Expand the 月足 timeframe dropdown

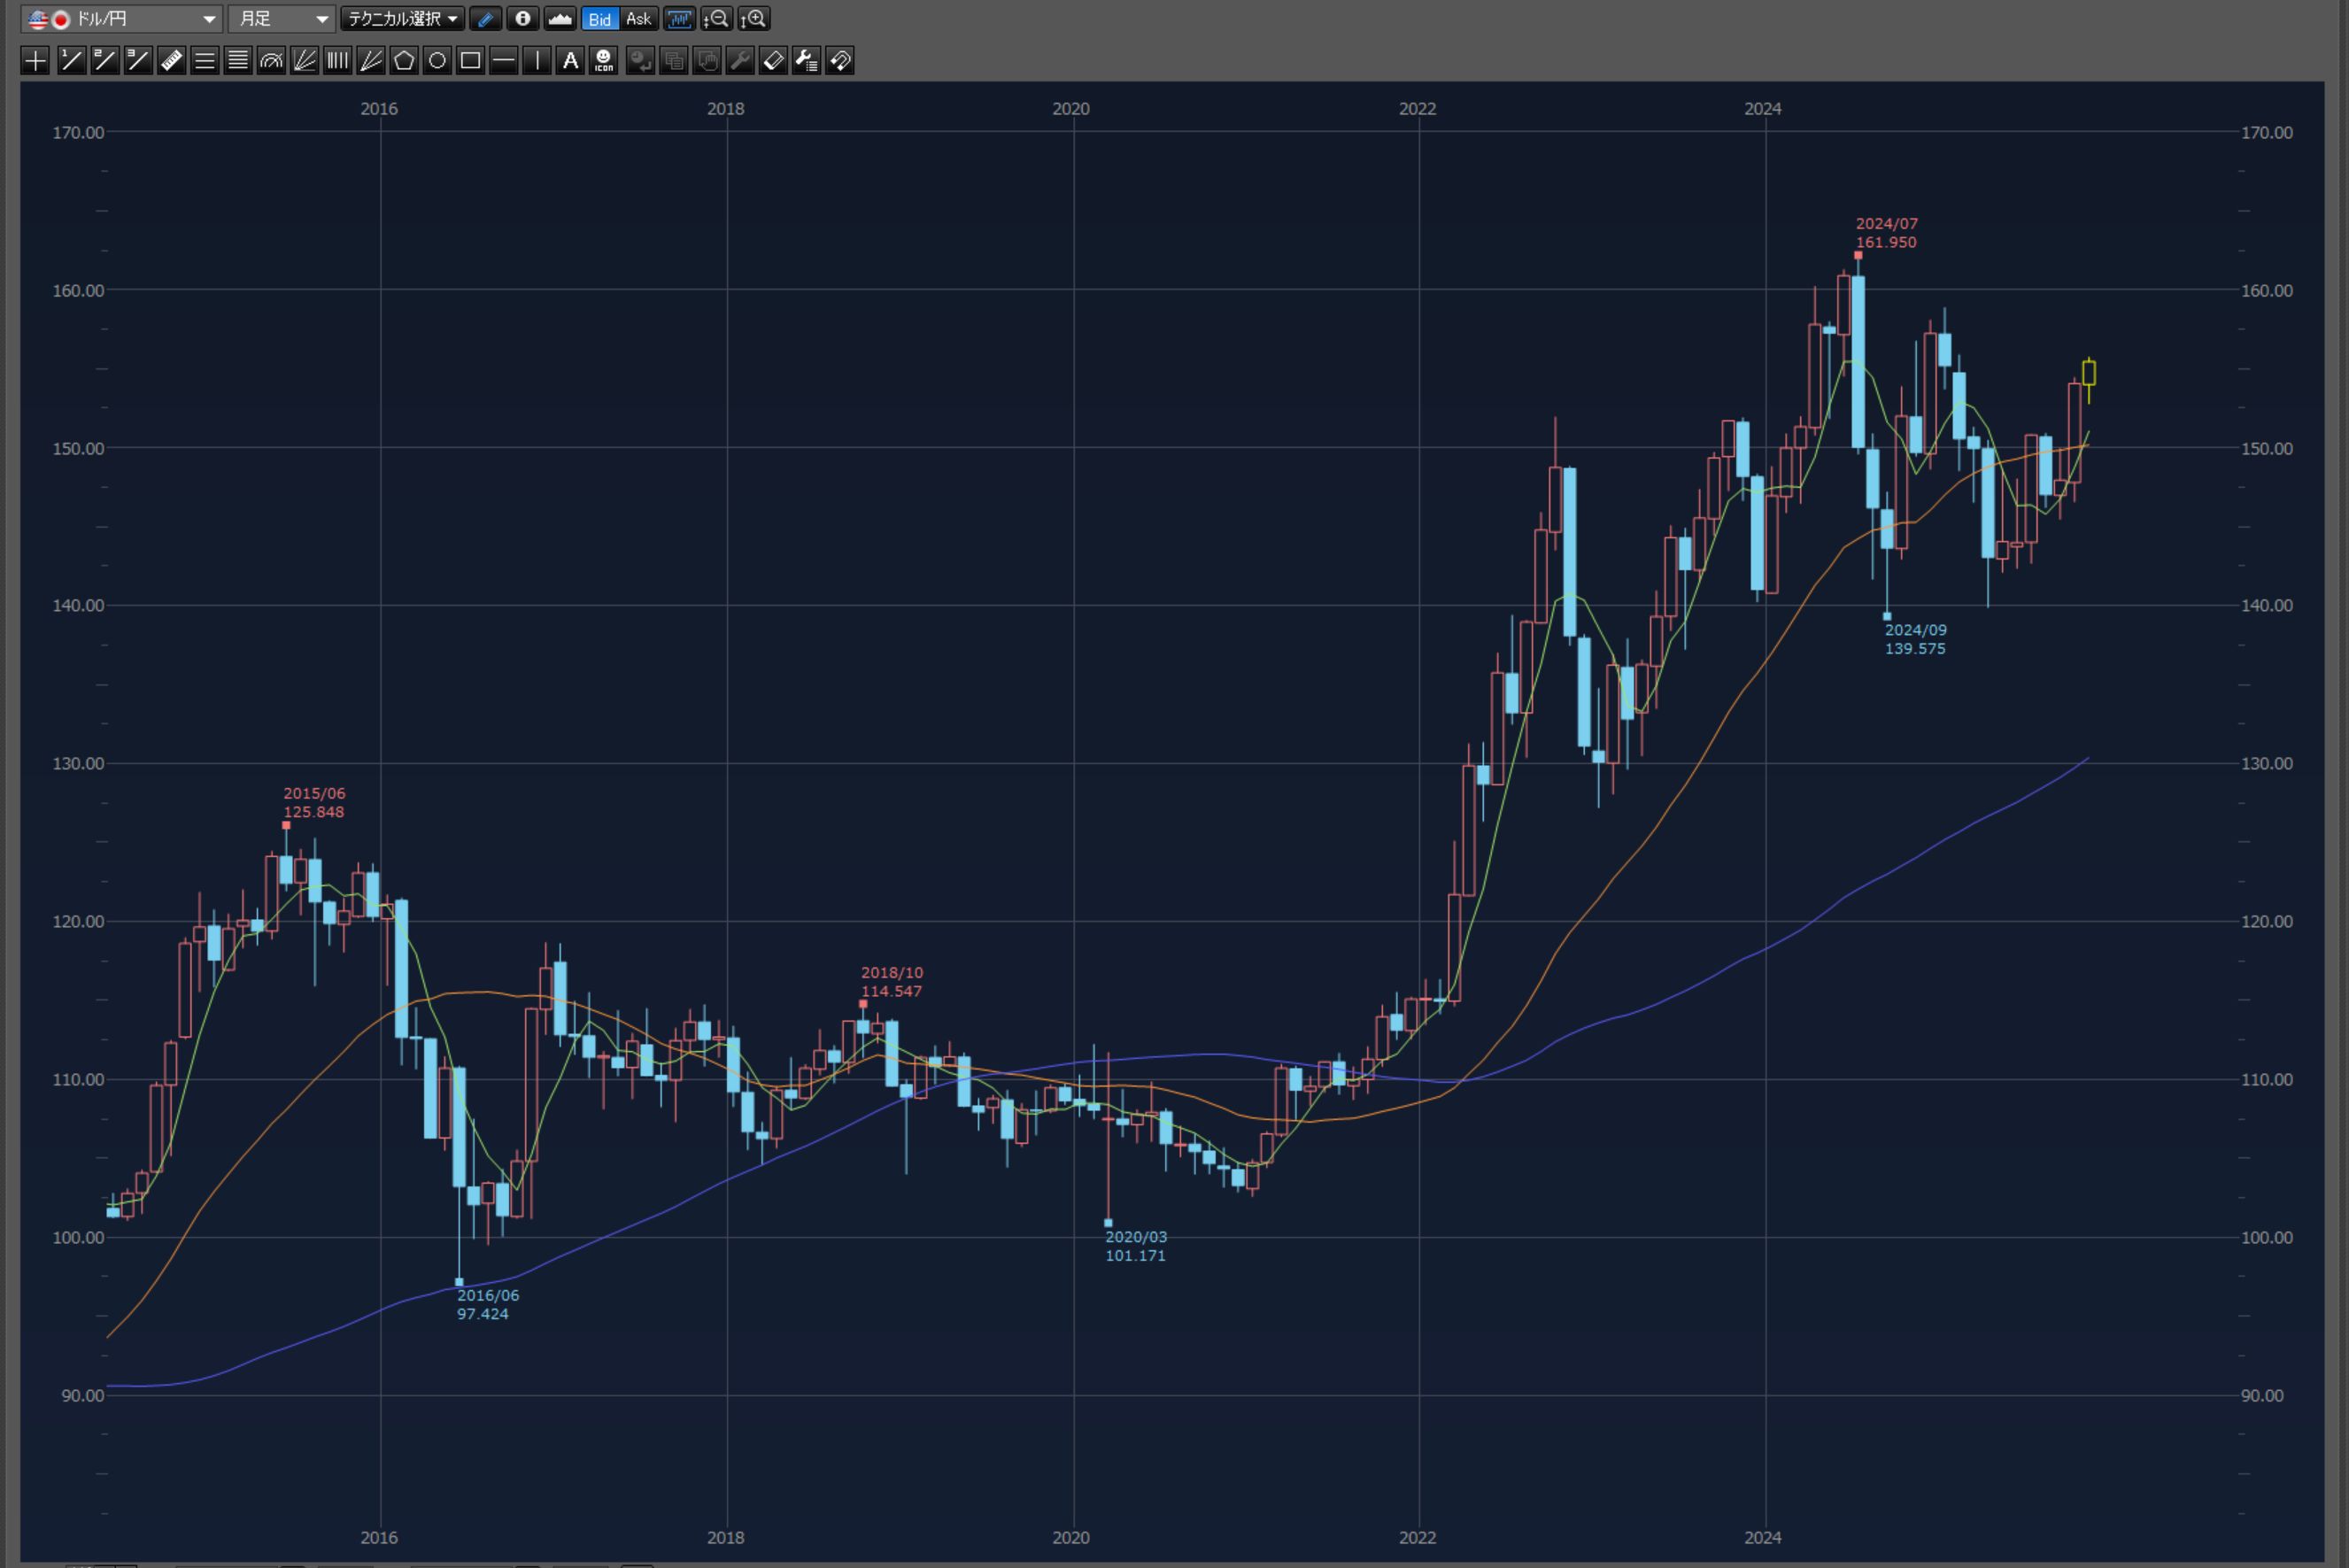(281, 19)
